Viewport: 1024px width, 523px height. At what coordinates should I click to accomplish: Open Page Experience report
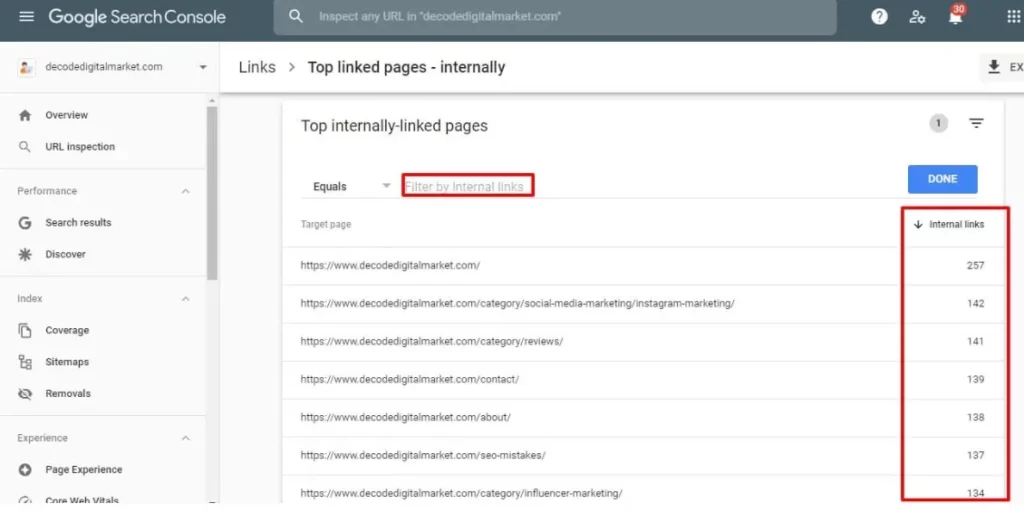coord(84,469)
